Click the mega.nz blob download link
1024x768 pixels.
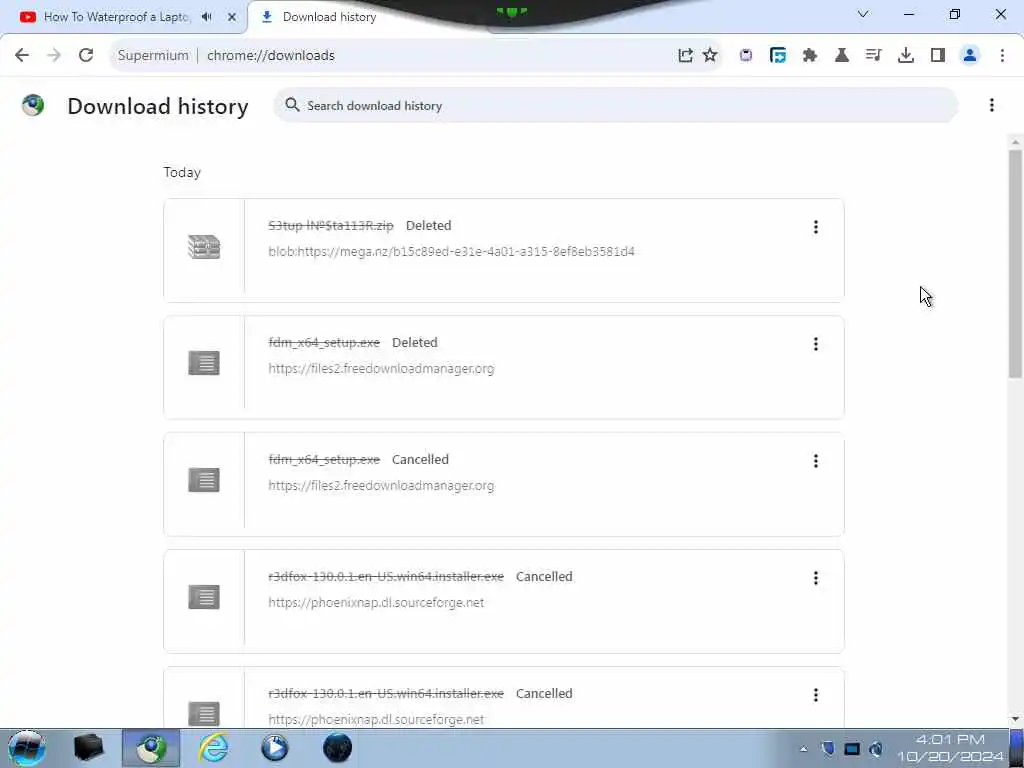click(x=451, y=251)
